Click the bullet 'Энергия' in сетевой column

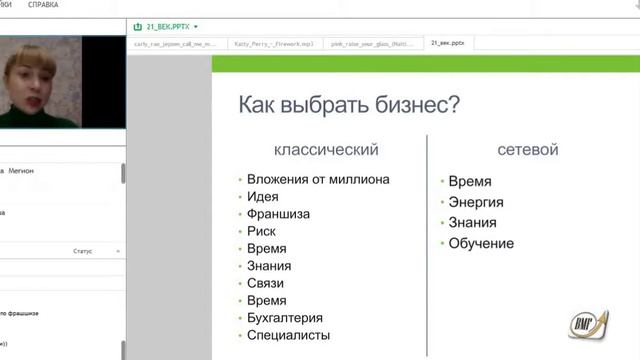476,202
